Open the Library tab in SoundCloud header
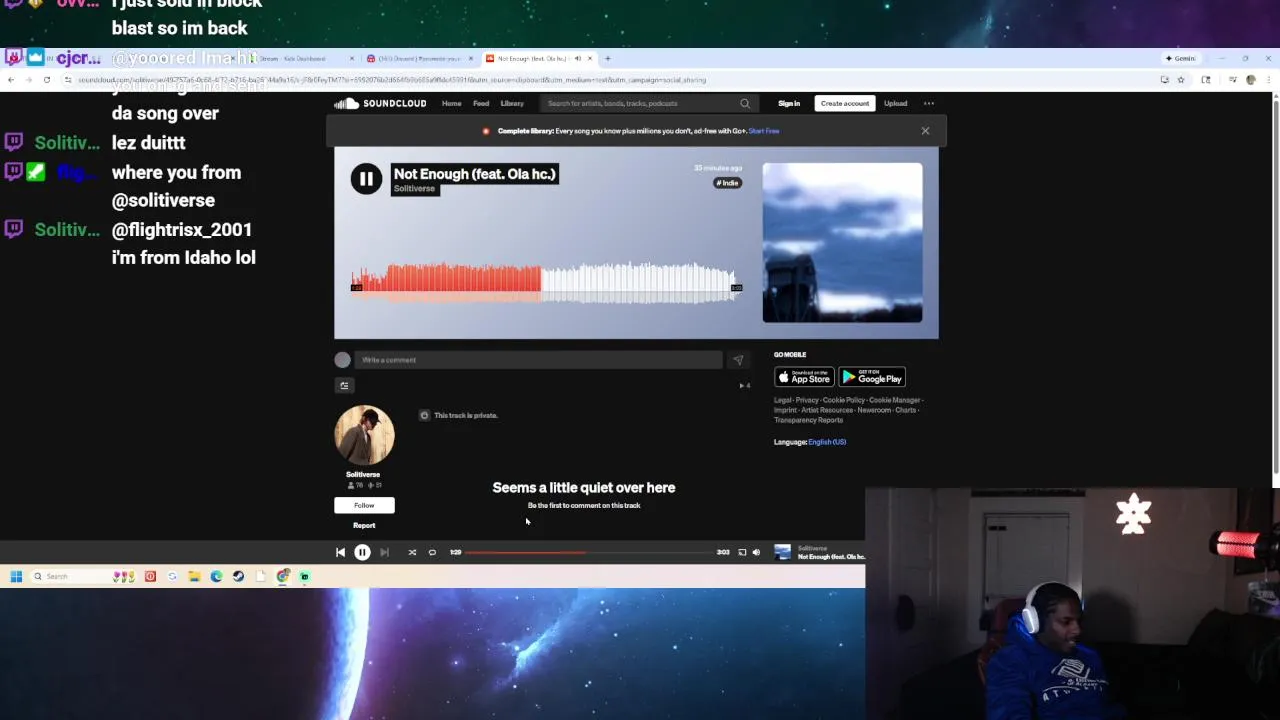1280x720 pixels. coord(512,103)
